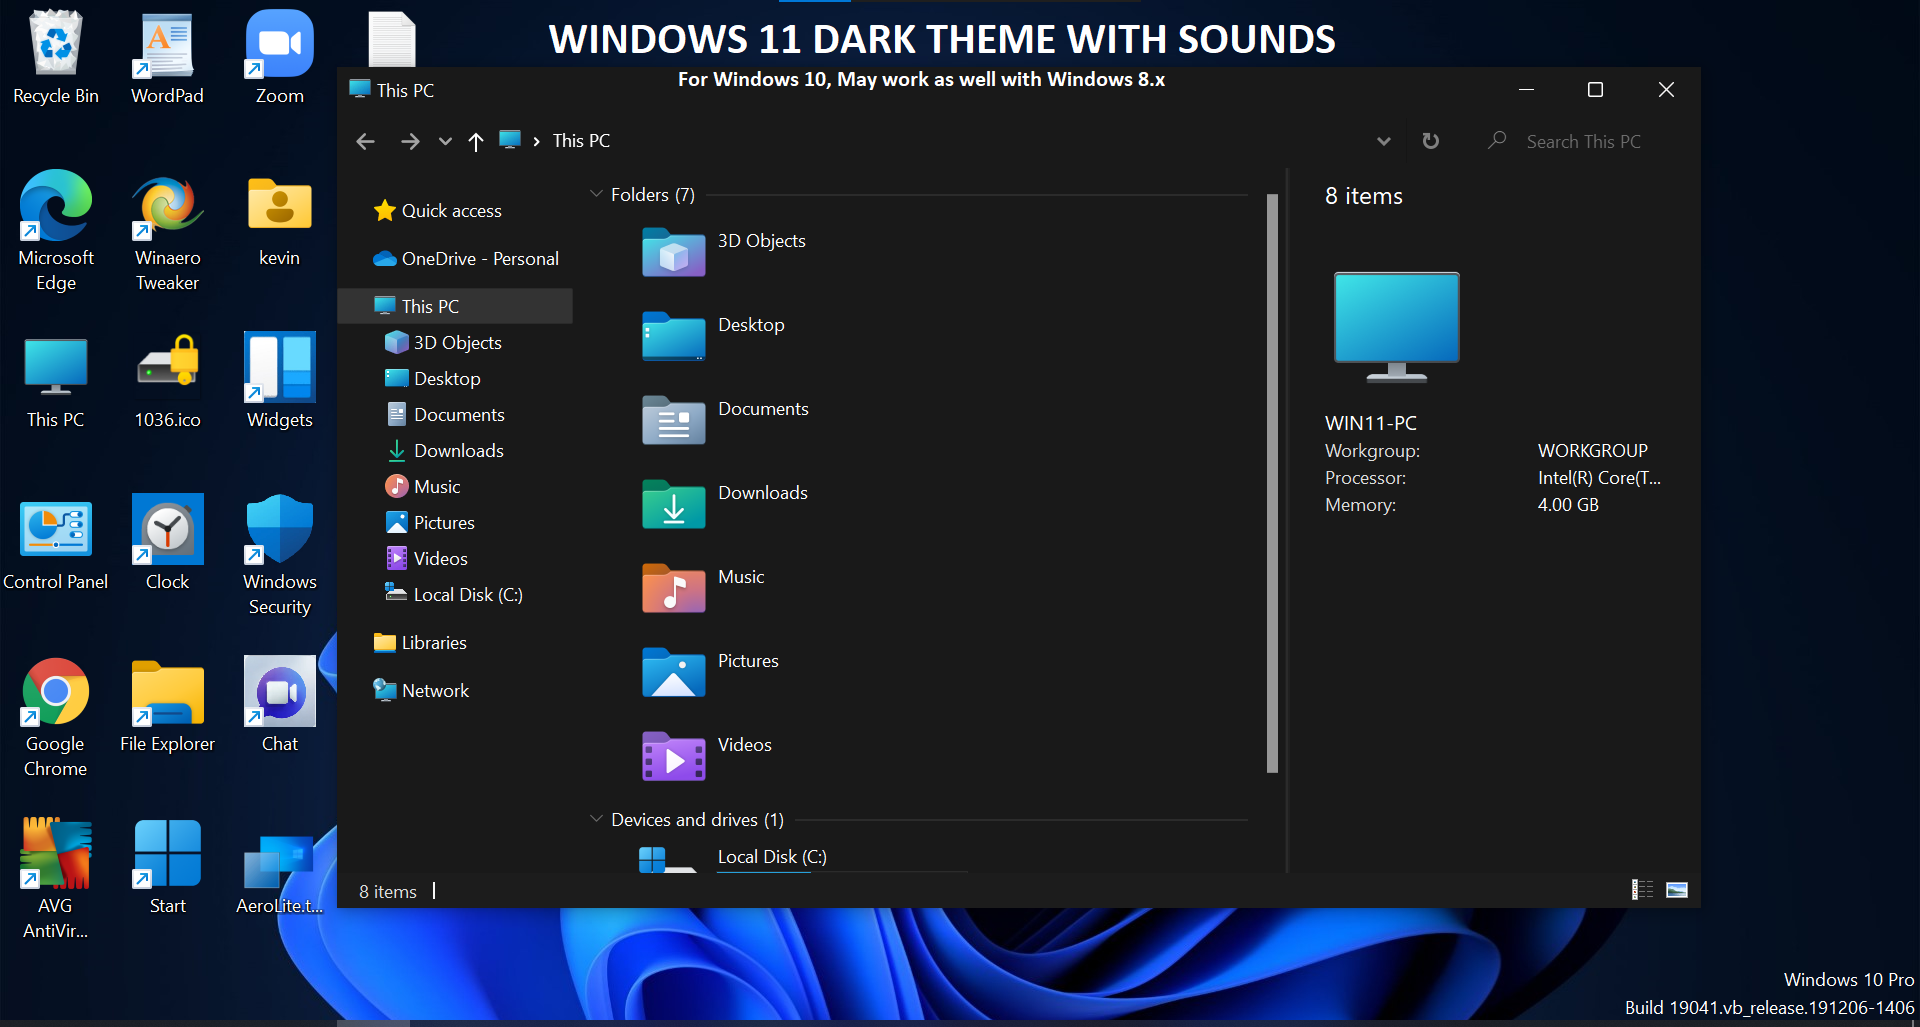Switch to details view layout icon

(1642, 890)
